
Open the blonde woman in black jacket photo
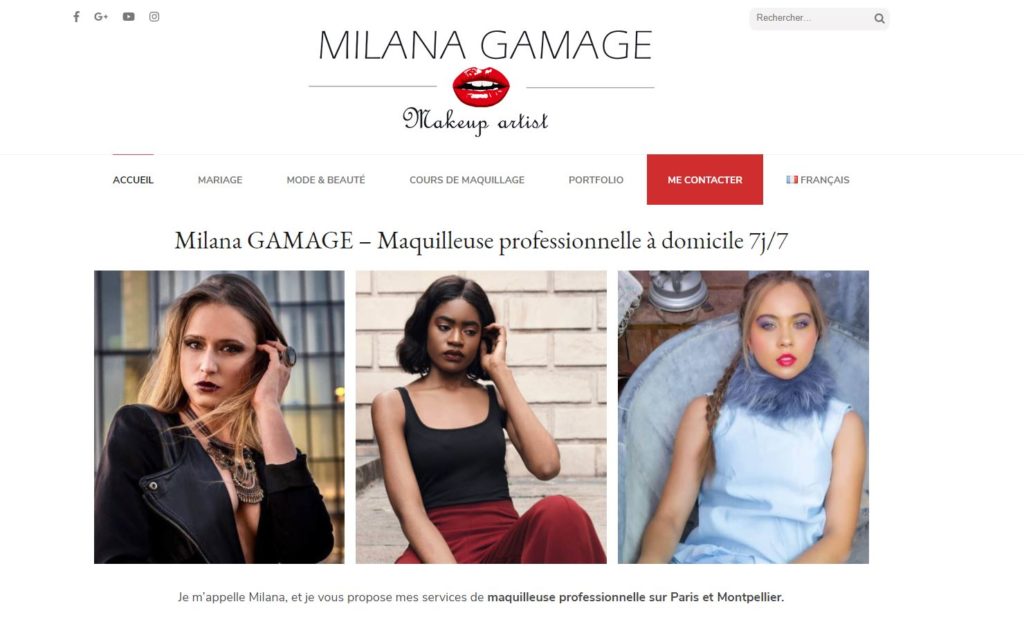point(219,417)
